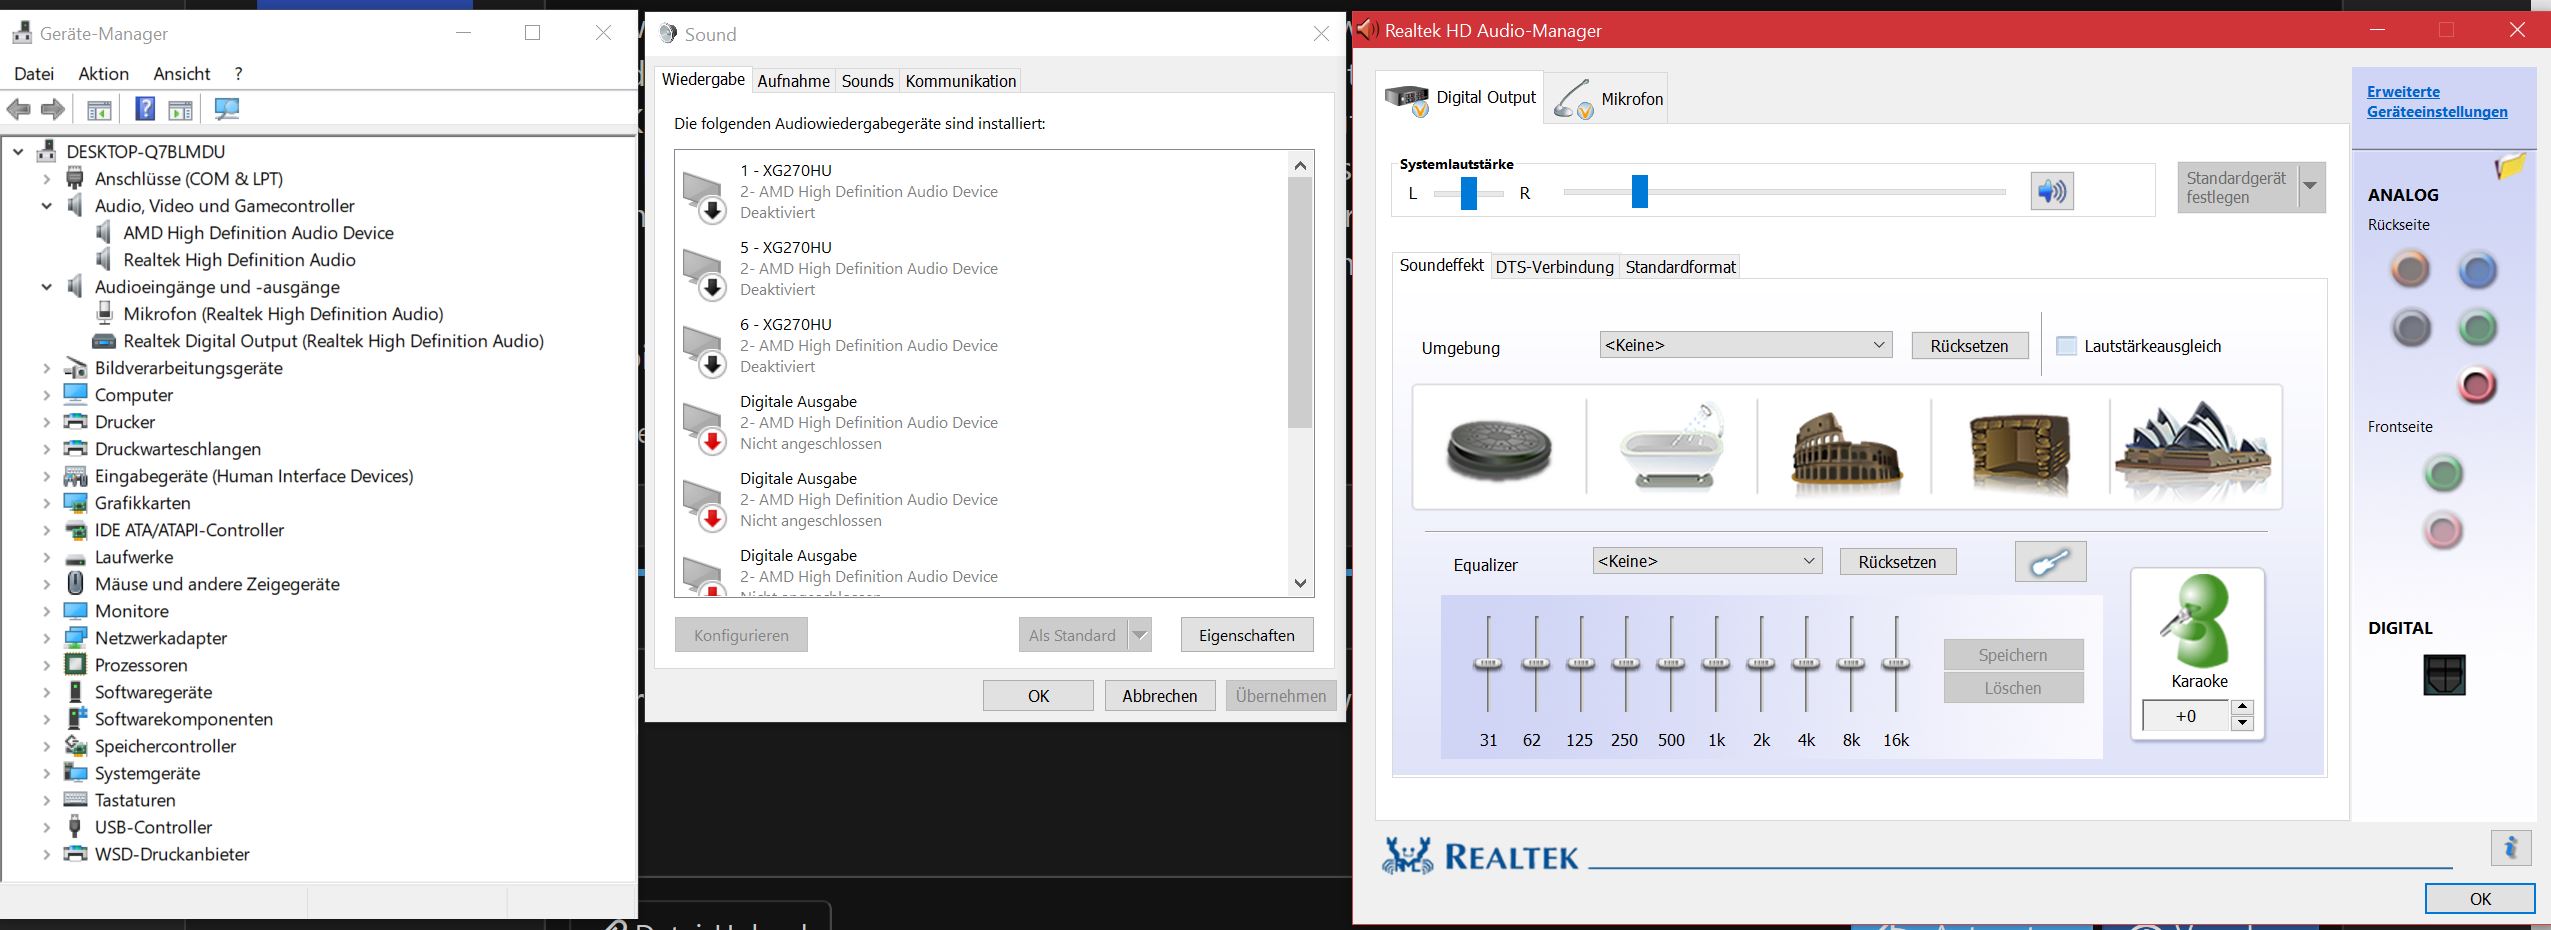Click Rücksetzen next to Equalizer
This screenshot has height=930, width=2551.
pyautogui.click(x=1898, y=562)
